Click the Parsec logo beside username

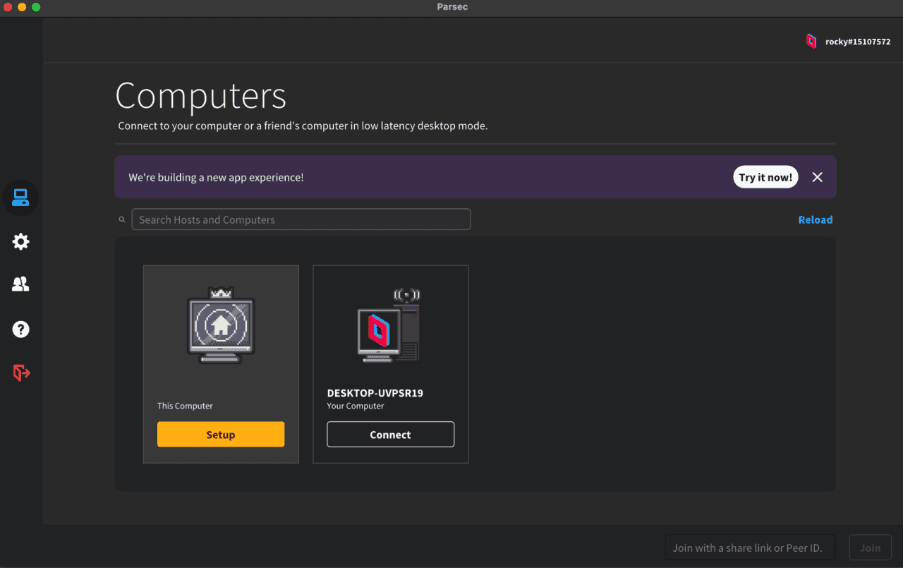click(x=811, y=41)
